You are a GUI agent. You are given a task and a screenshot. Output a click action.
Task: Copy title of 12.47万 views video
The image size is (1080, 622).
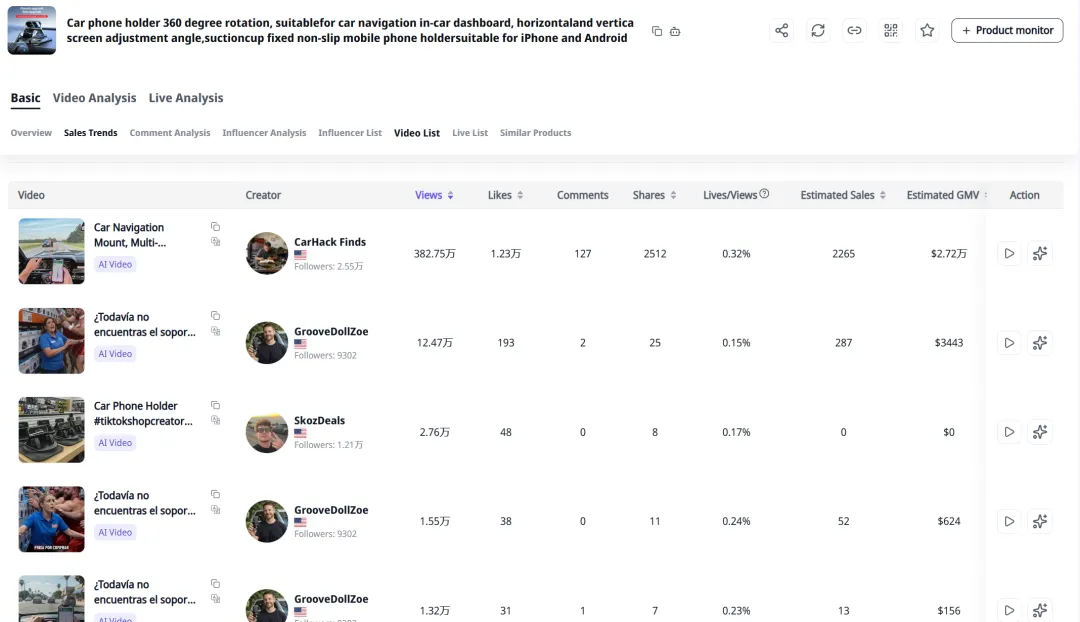click(x=216, y=315)
